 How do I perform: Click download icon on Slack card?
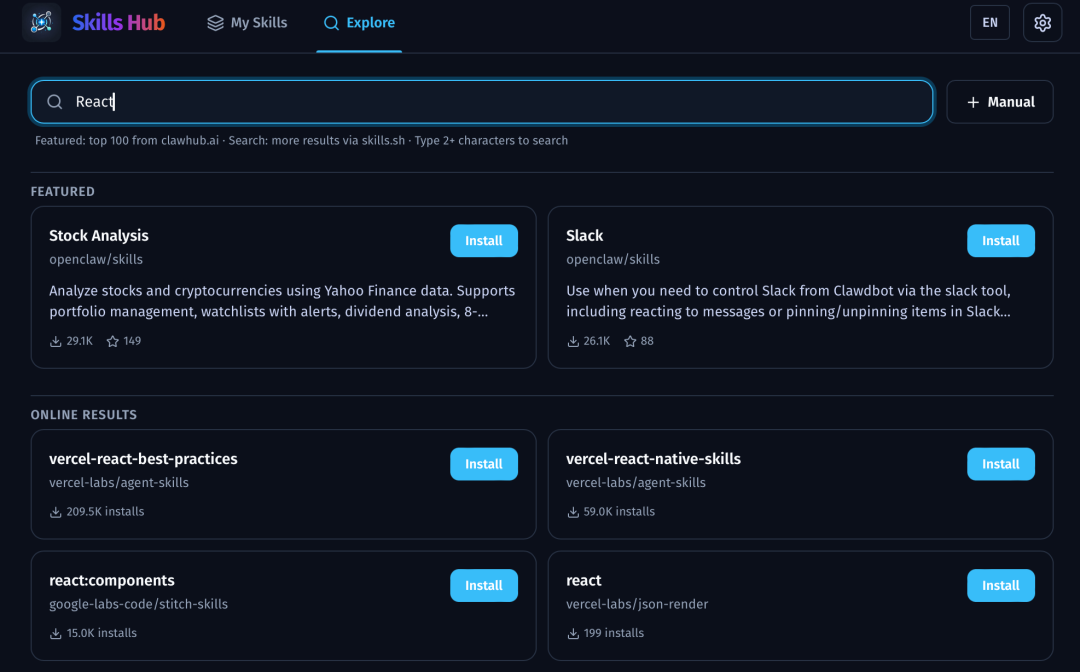[573, 341]
